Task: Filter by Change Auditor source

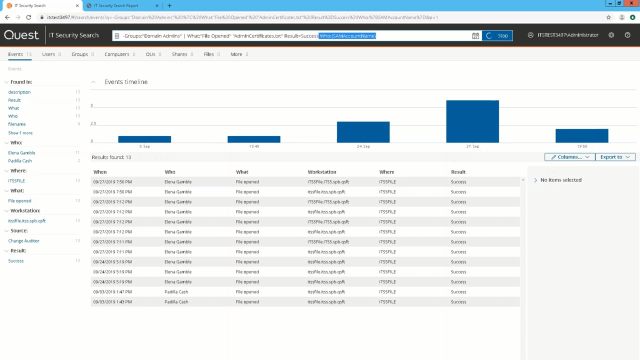Action: pyautogui.click(x=24, y=241)
